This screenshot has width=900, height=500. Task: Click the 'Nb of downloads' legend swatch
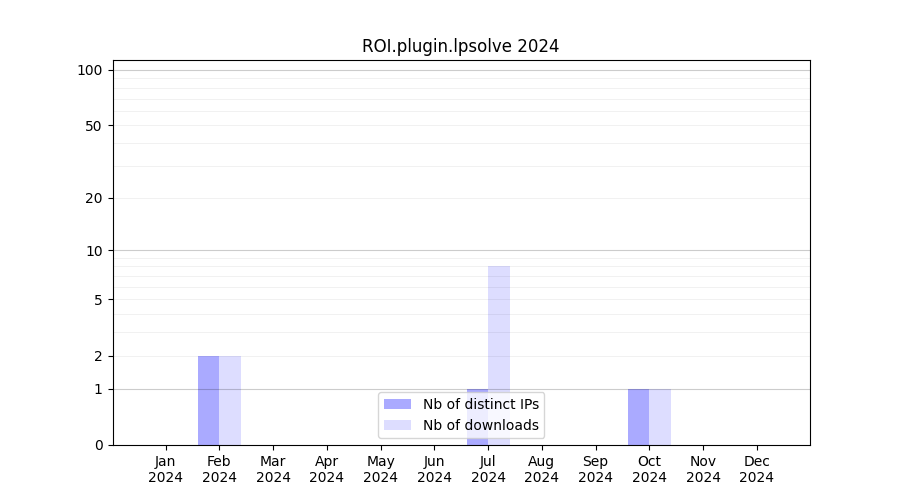(x=397, y=425)
